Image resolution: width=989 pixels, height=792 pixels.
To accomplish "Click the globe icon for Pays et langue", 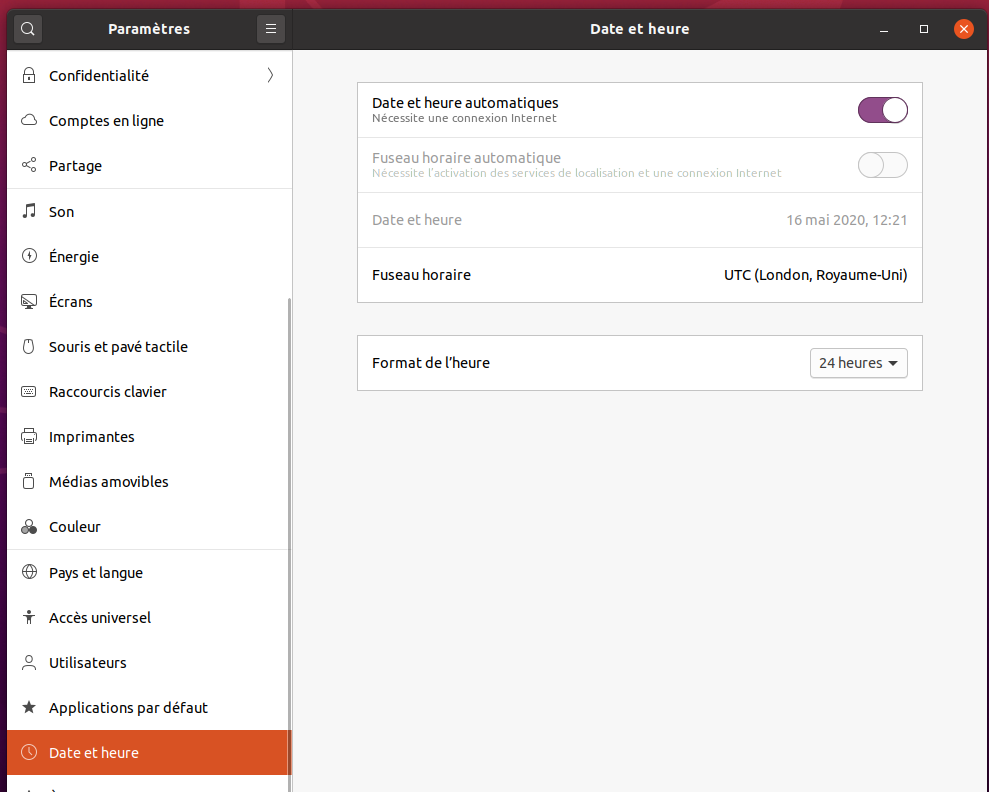I will [29, 572].
